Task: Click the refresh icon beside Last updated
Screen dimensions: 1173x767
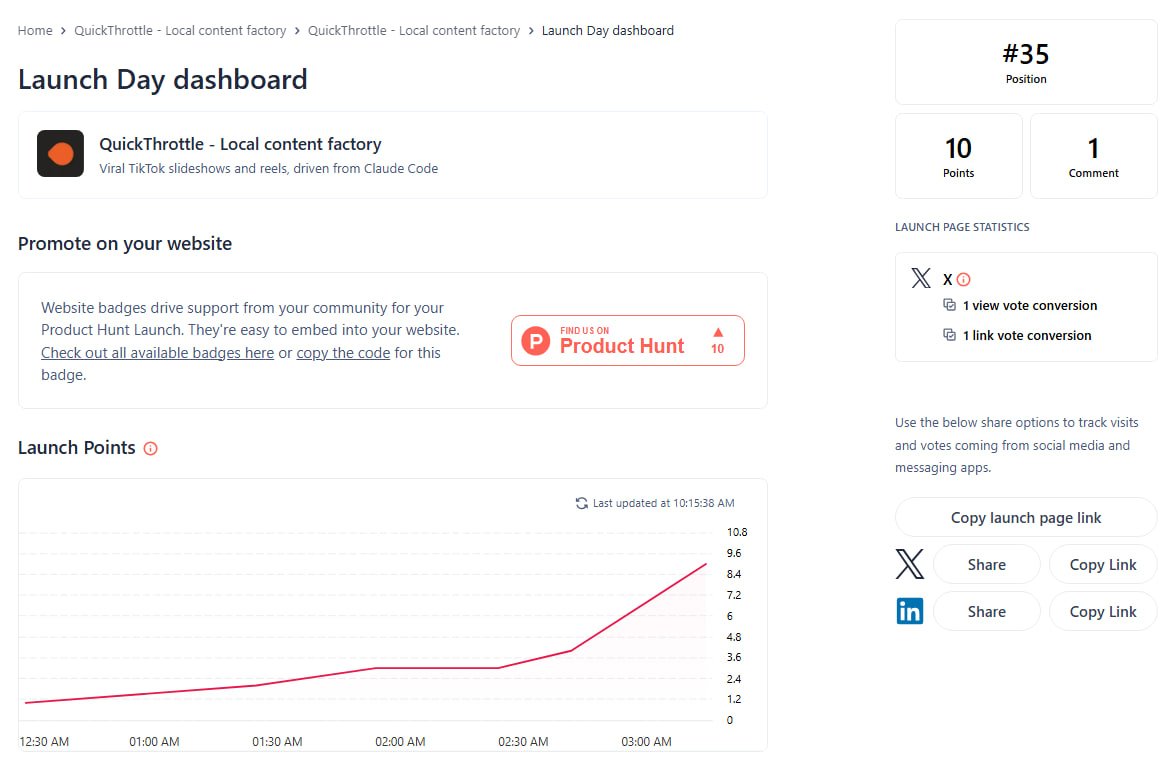Action: (x=581, y=503)
